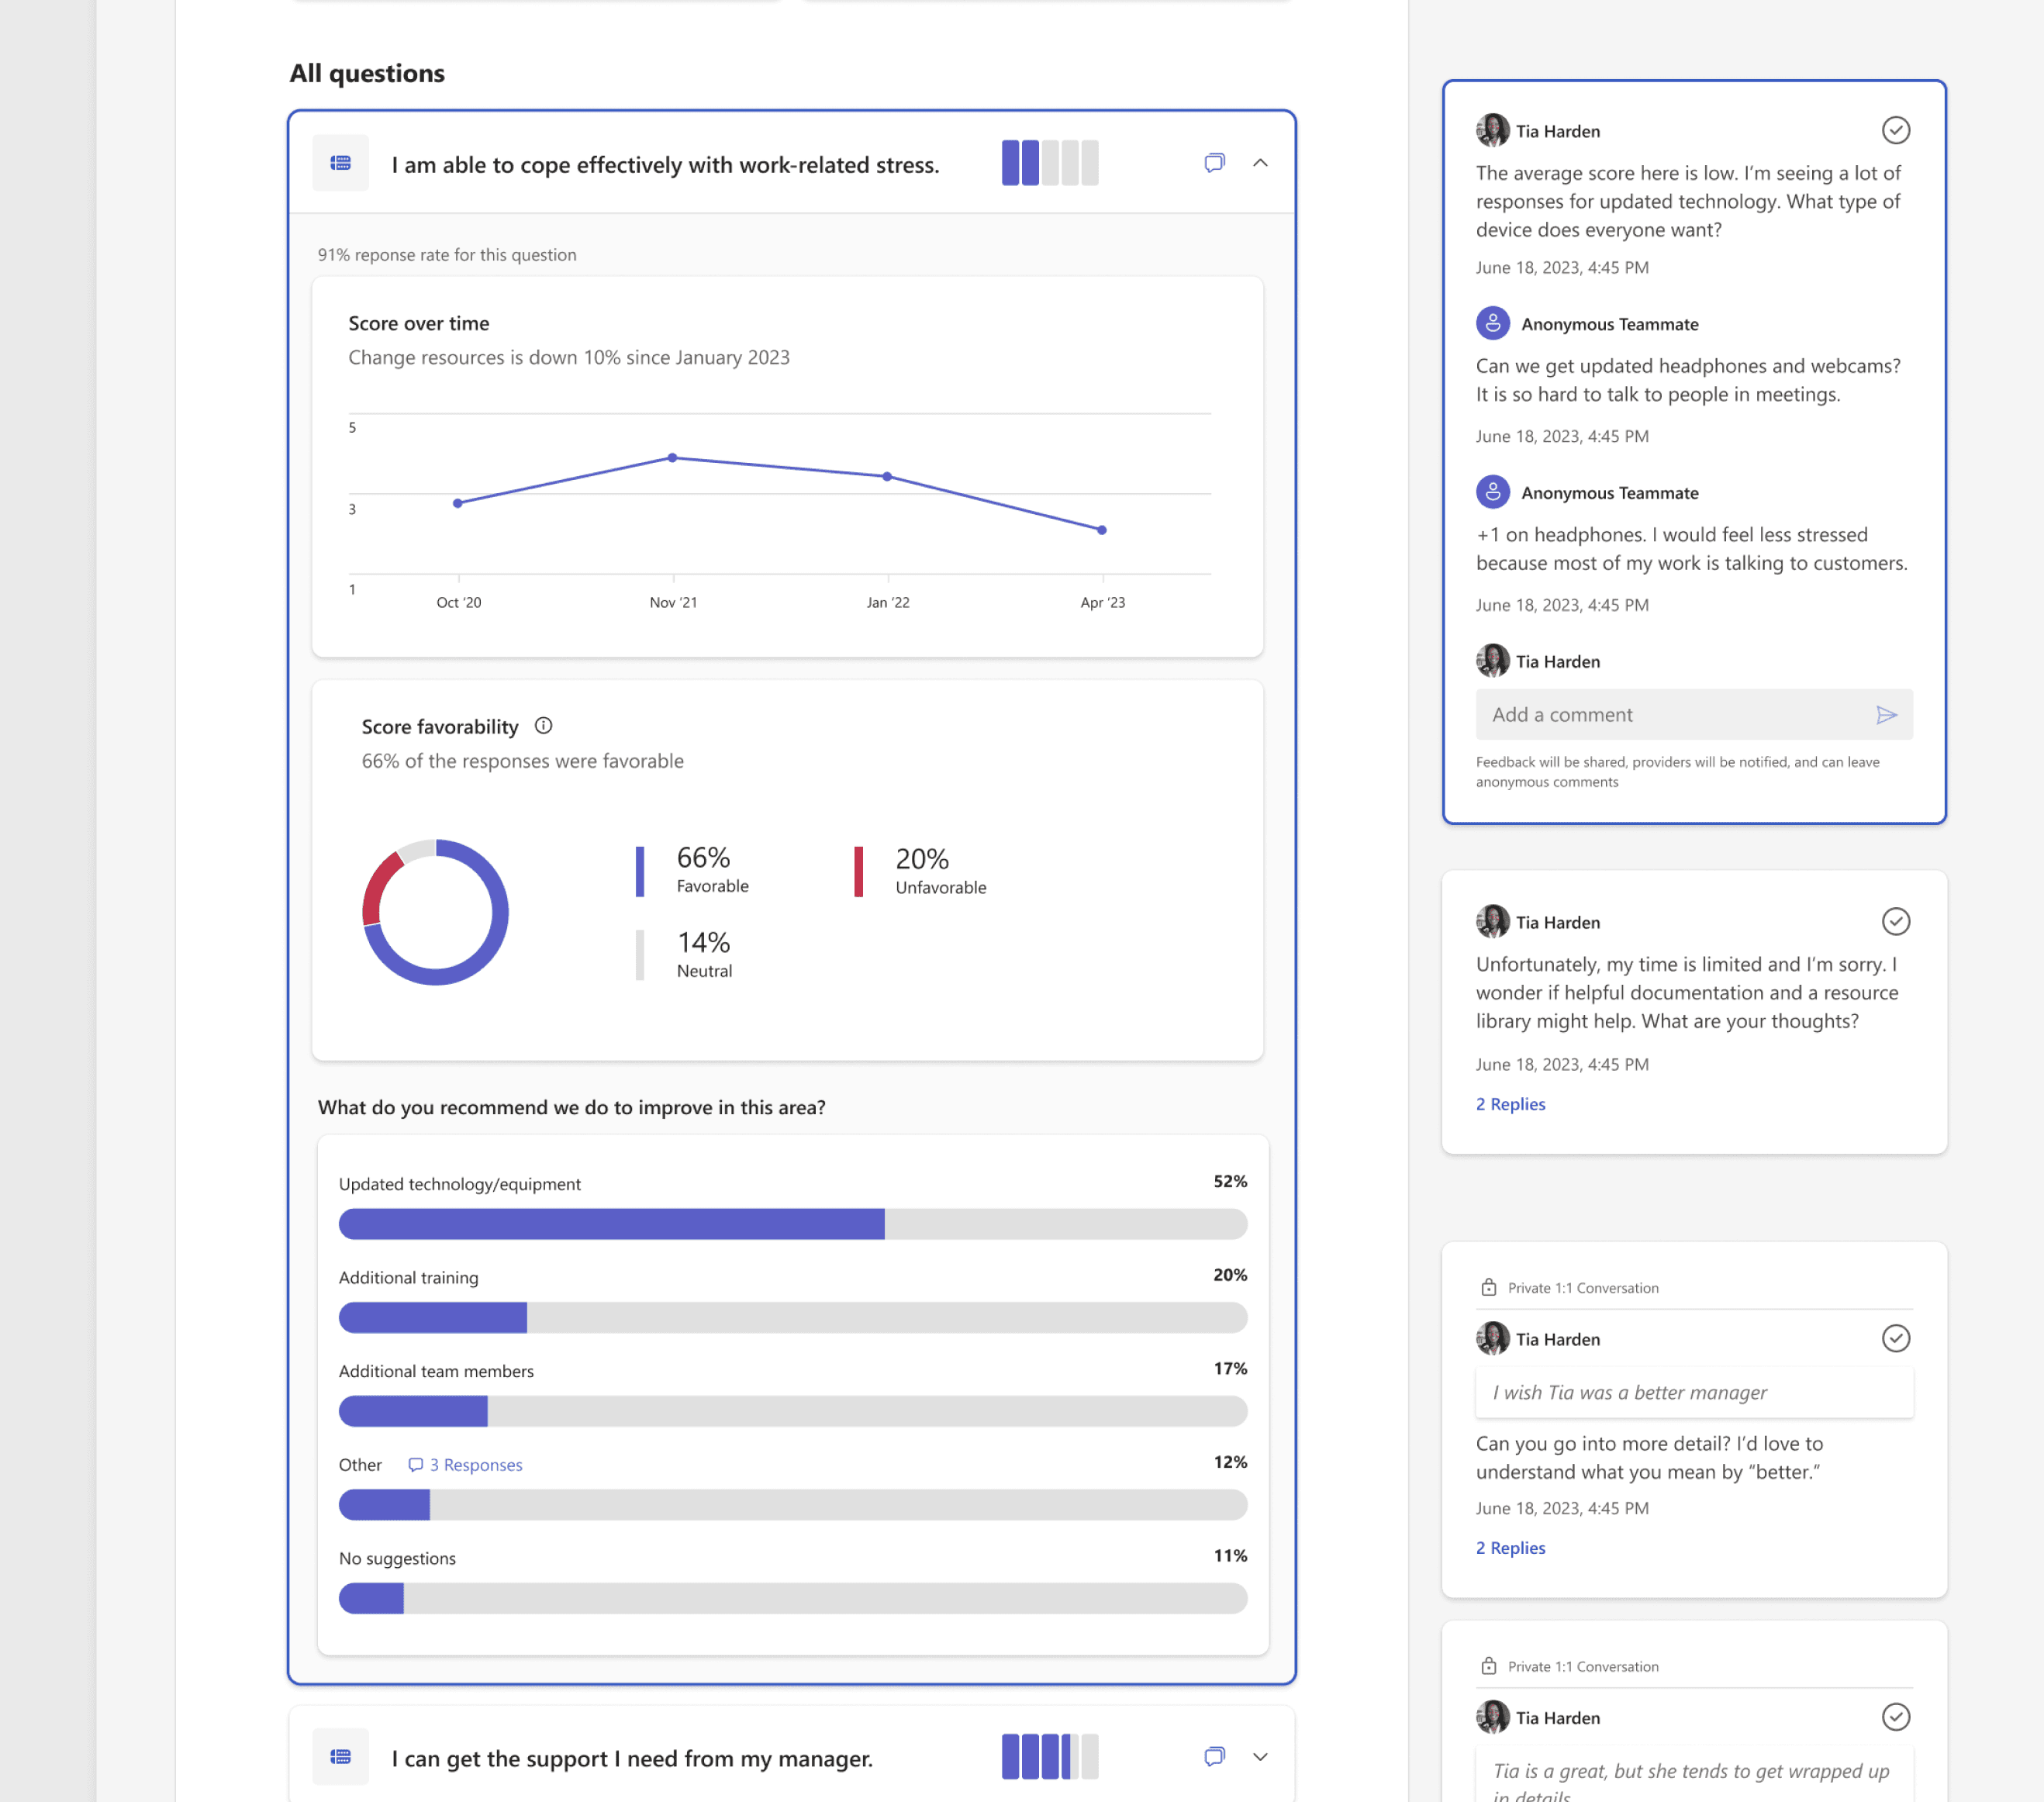Click the Score favorability info icon

pos(543,726)
